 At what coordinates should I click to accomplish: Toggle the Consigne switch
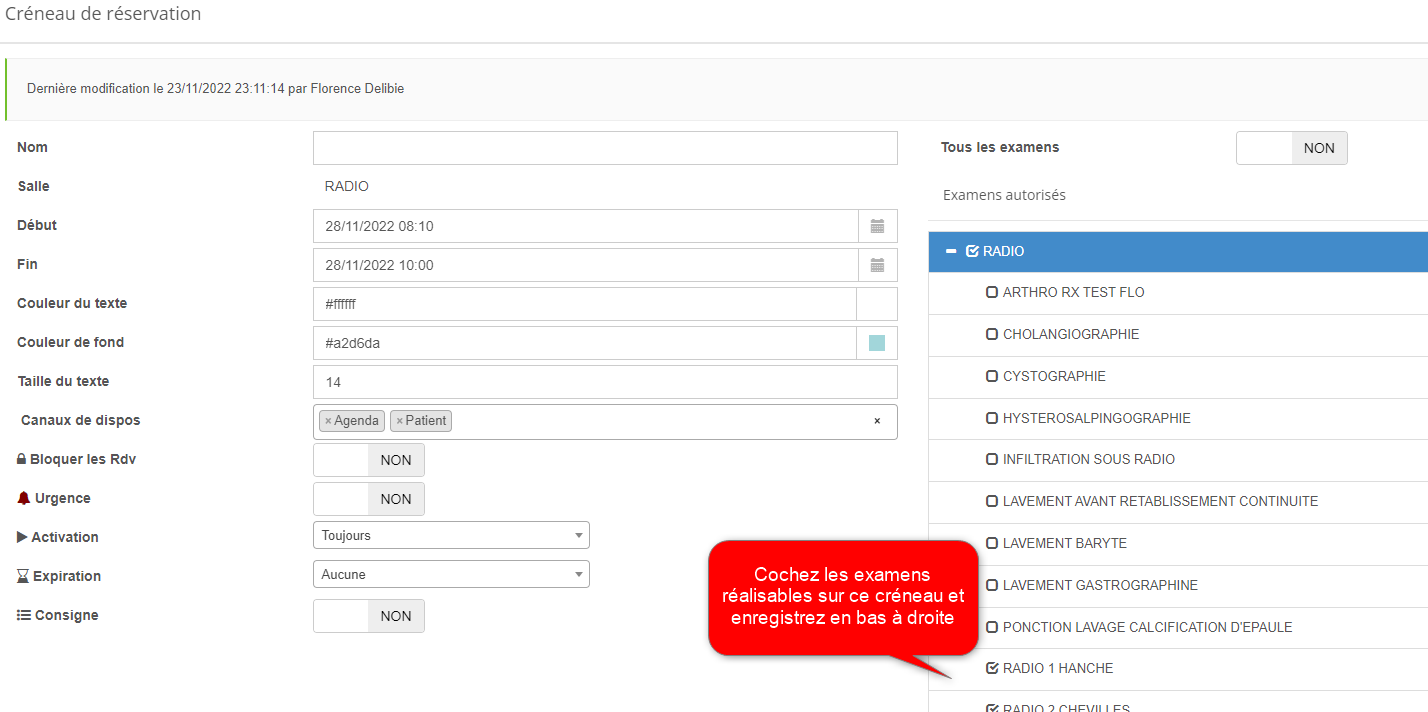[369, 616]
